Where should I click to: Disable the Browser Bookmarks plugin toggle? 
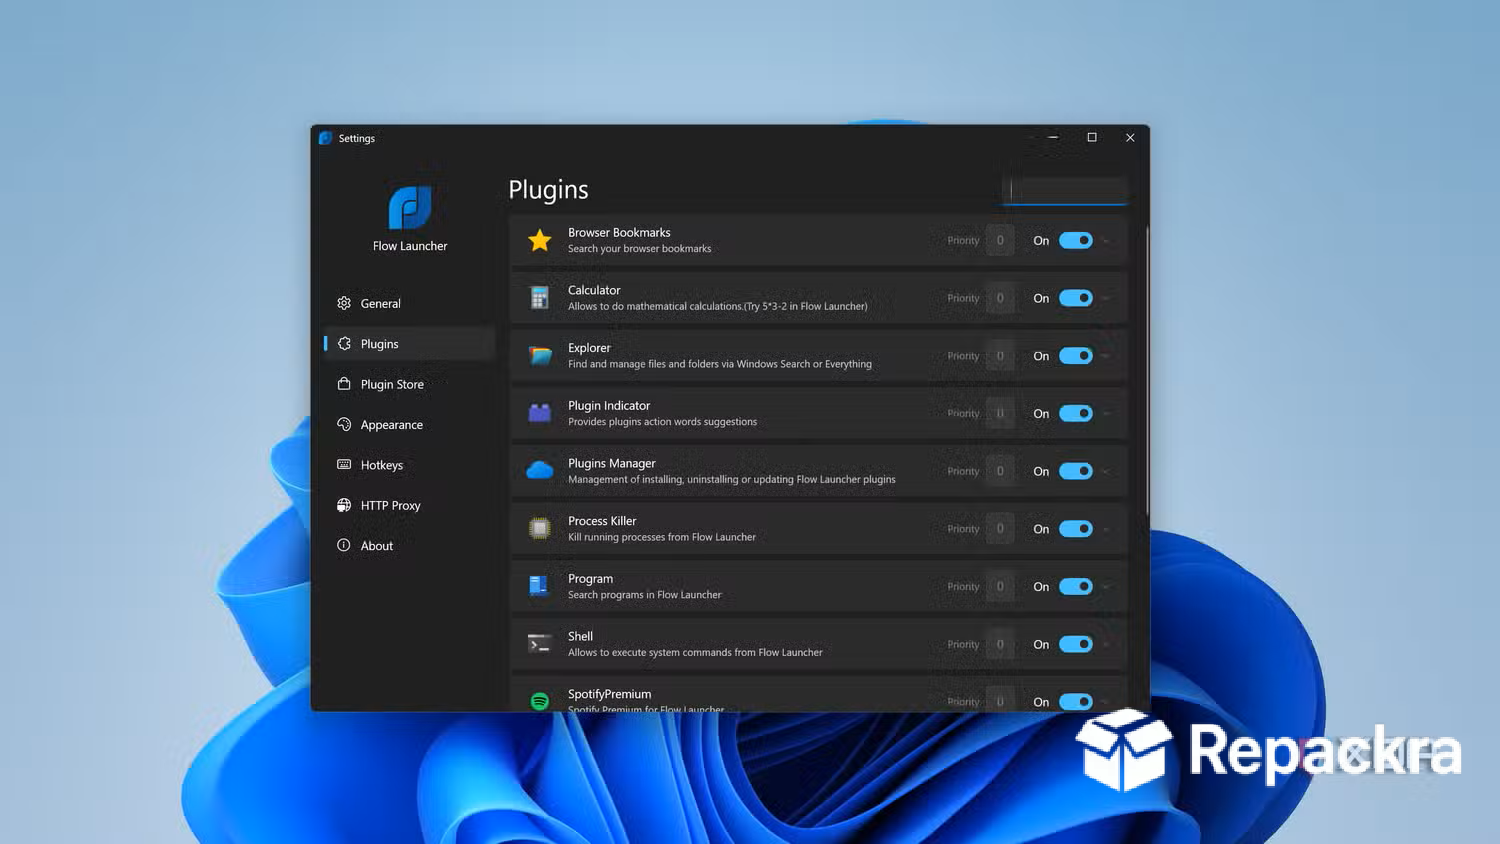(1076, 240)
